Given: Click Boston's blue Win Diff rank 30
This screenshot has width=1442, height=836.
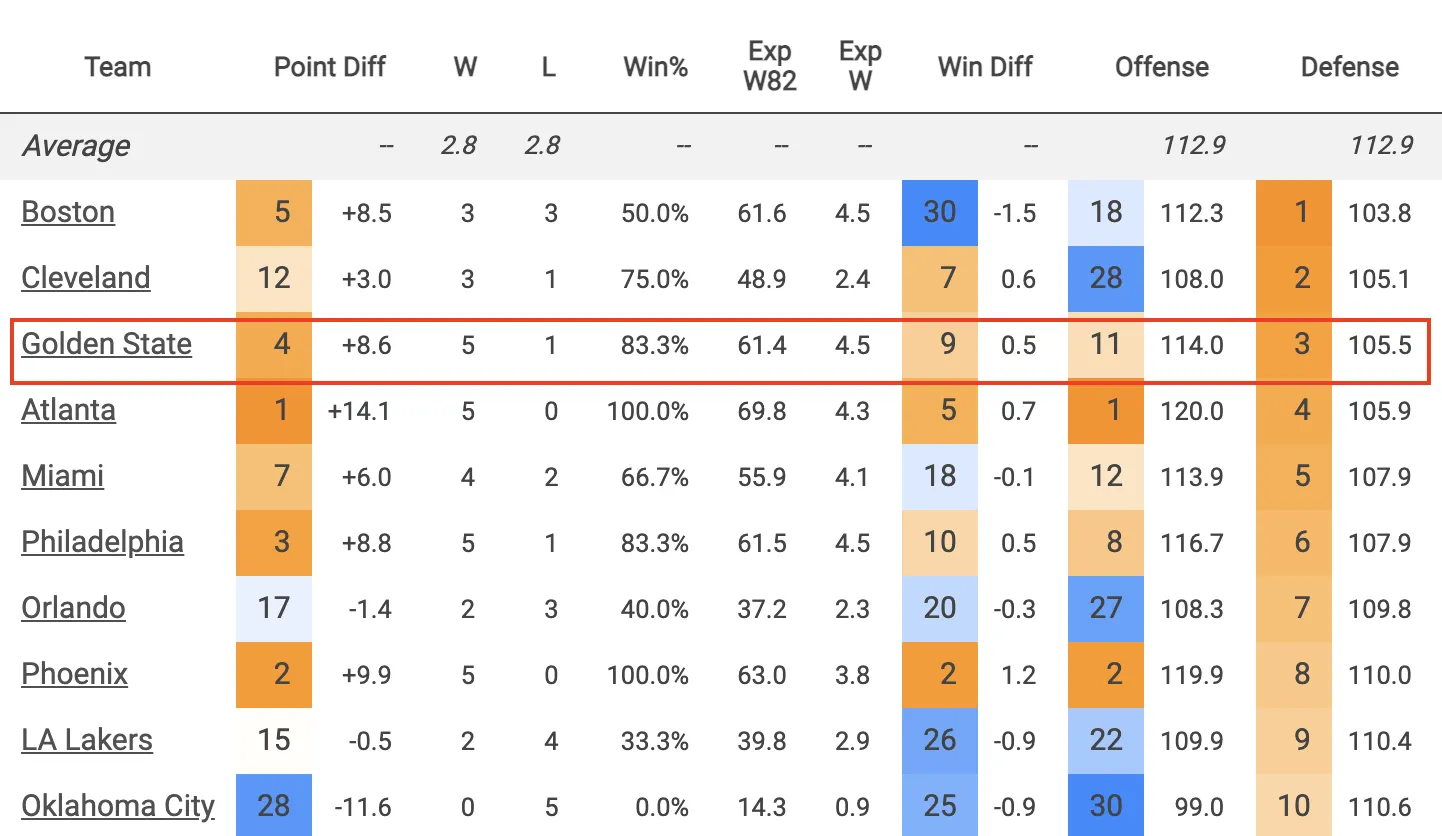Looking at the screenshot, I should pyautogui.click(x=940, y=212).
